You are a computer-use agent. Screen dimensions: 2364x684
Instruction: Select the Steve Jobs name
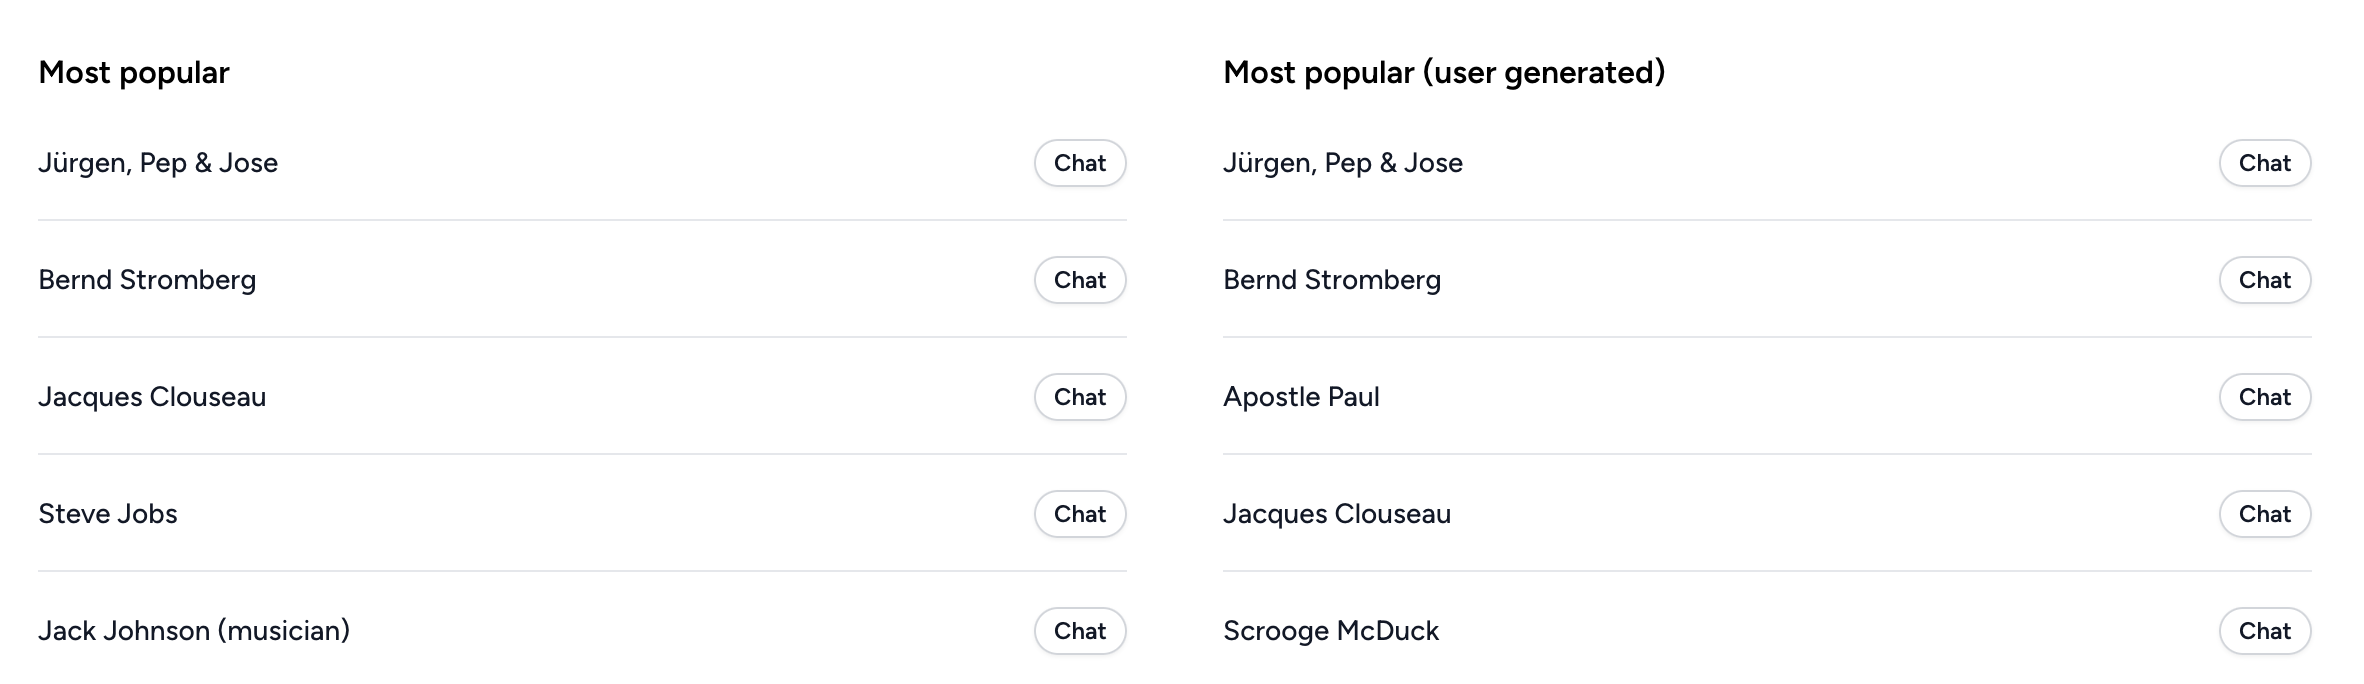(108, 514)
